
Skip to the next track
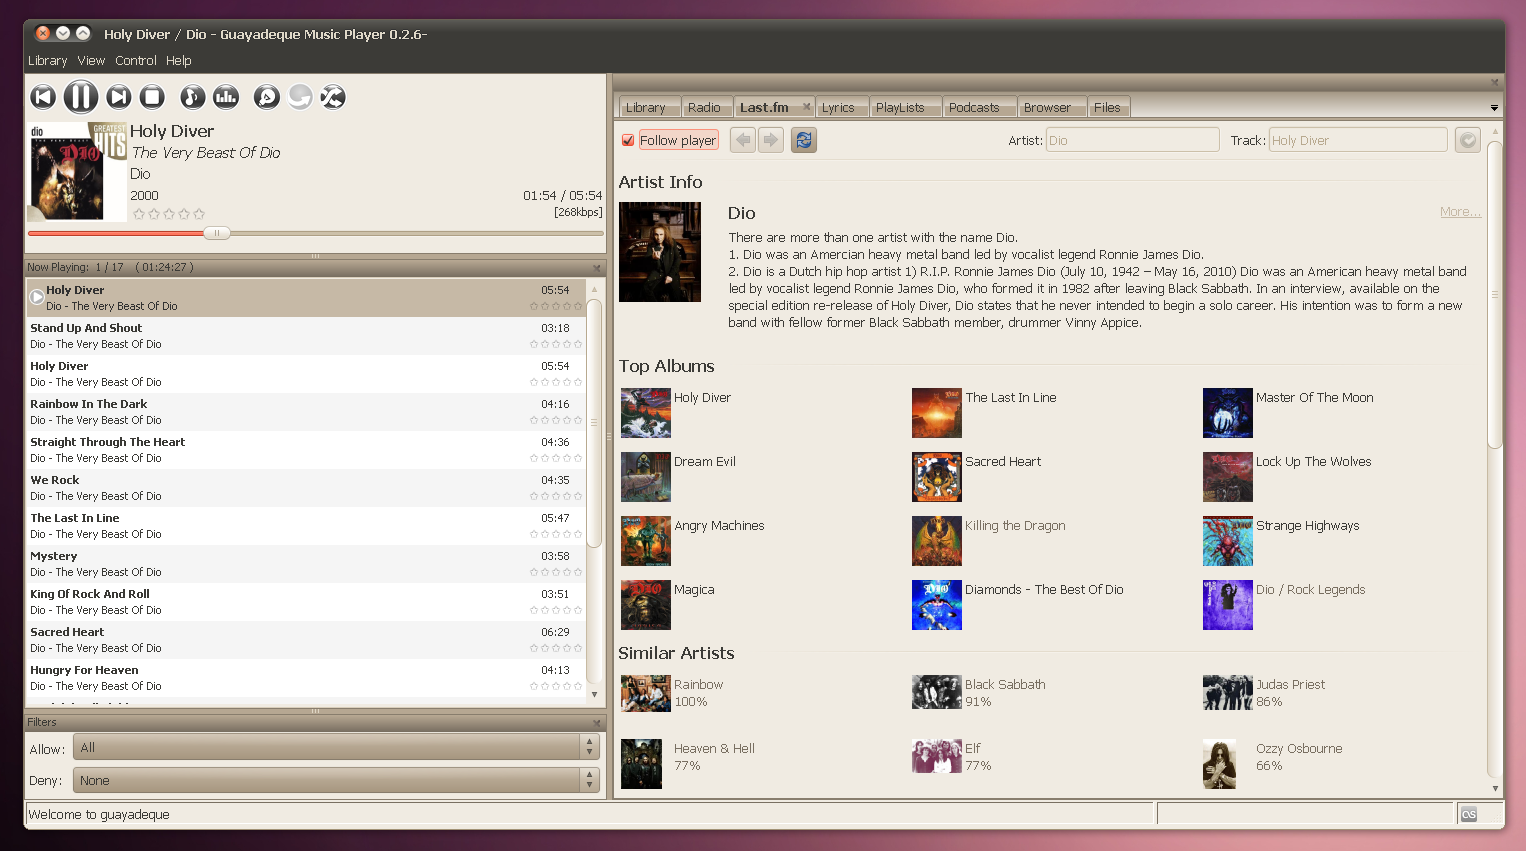[119, 97]
